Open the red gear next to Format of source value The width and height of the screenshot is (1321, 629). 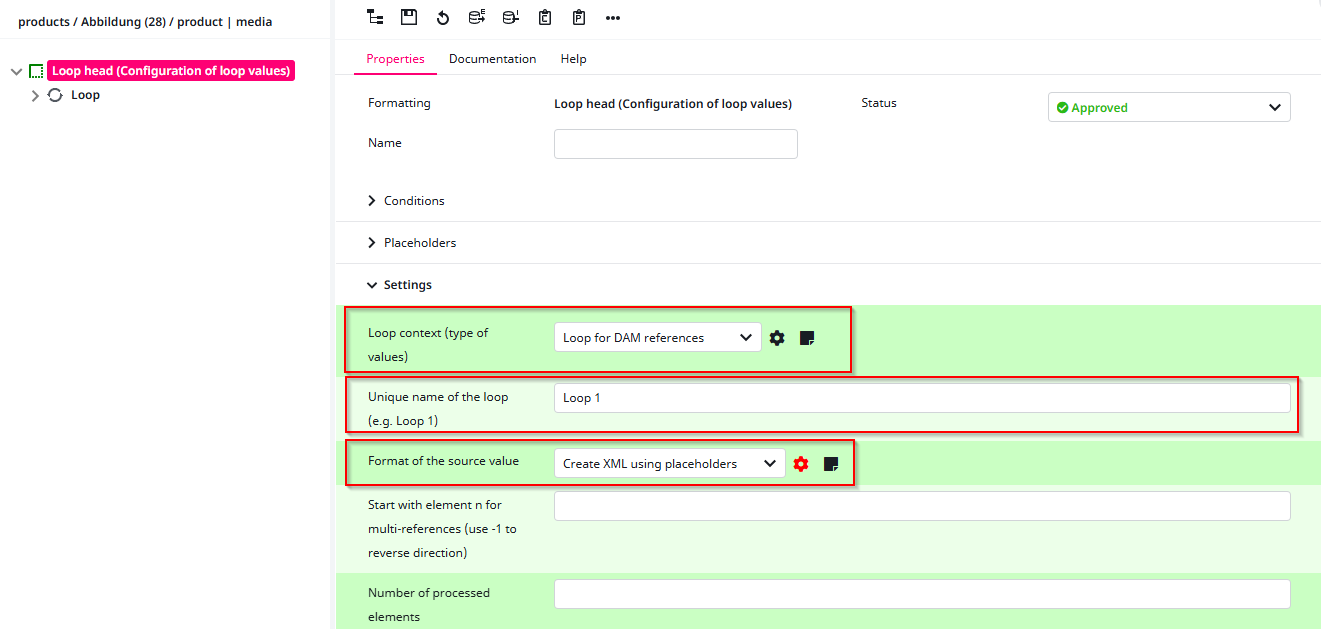(x=801, y=464)
